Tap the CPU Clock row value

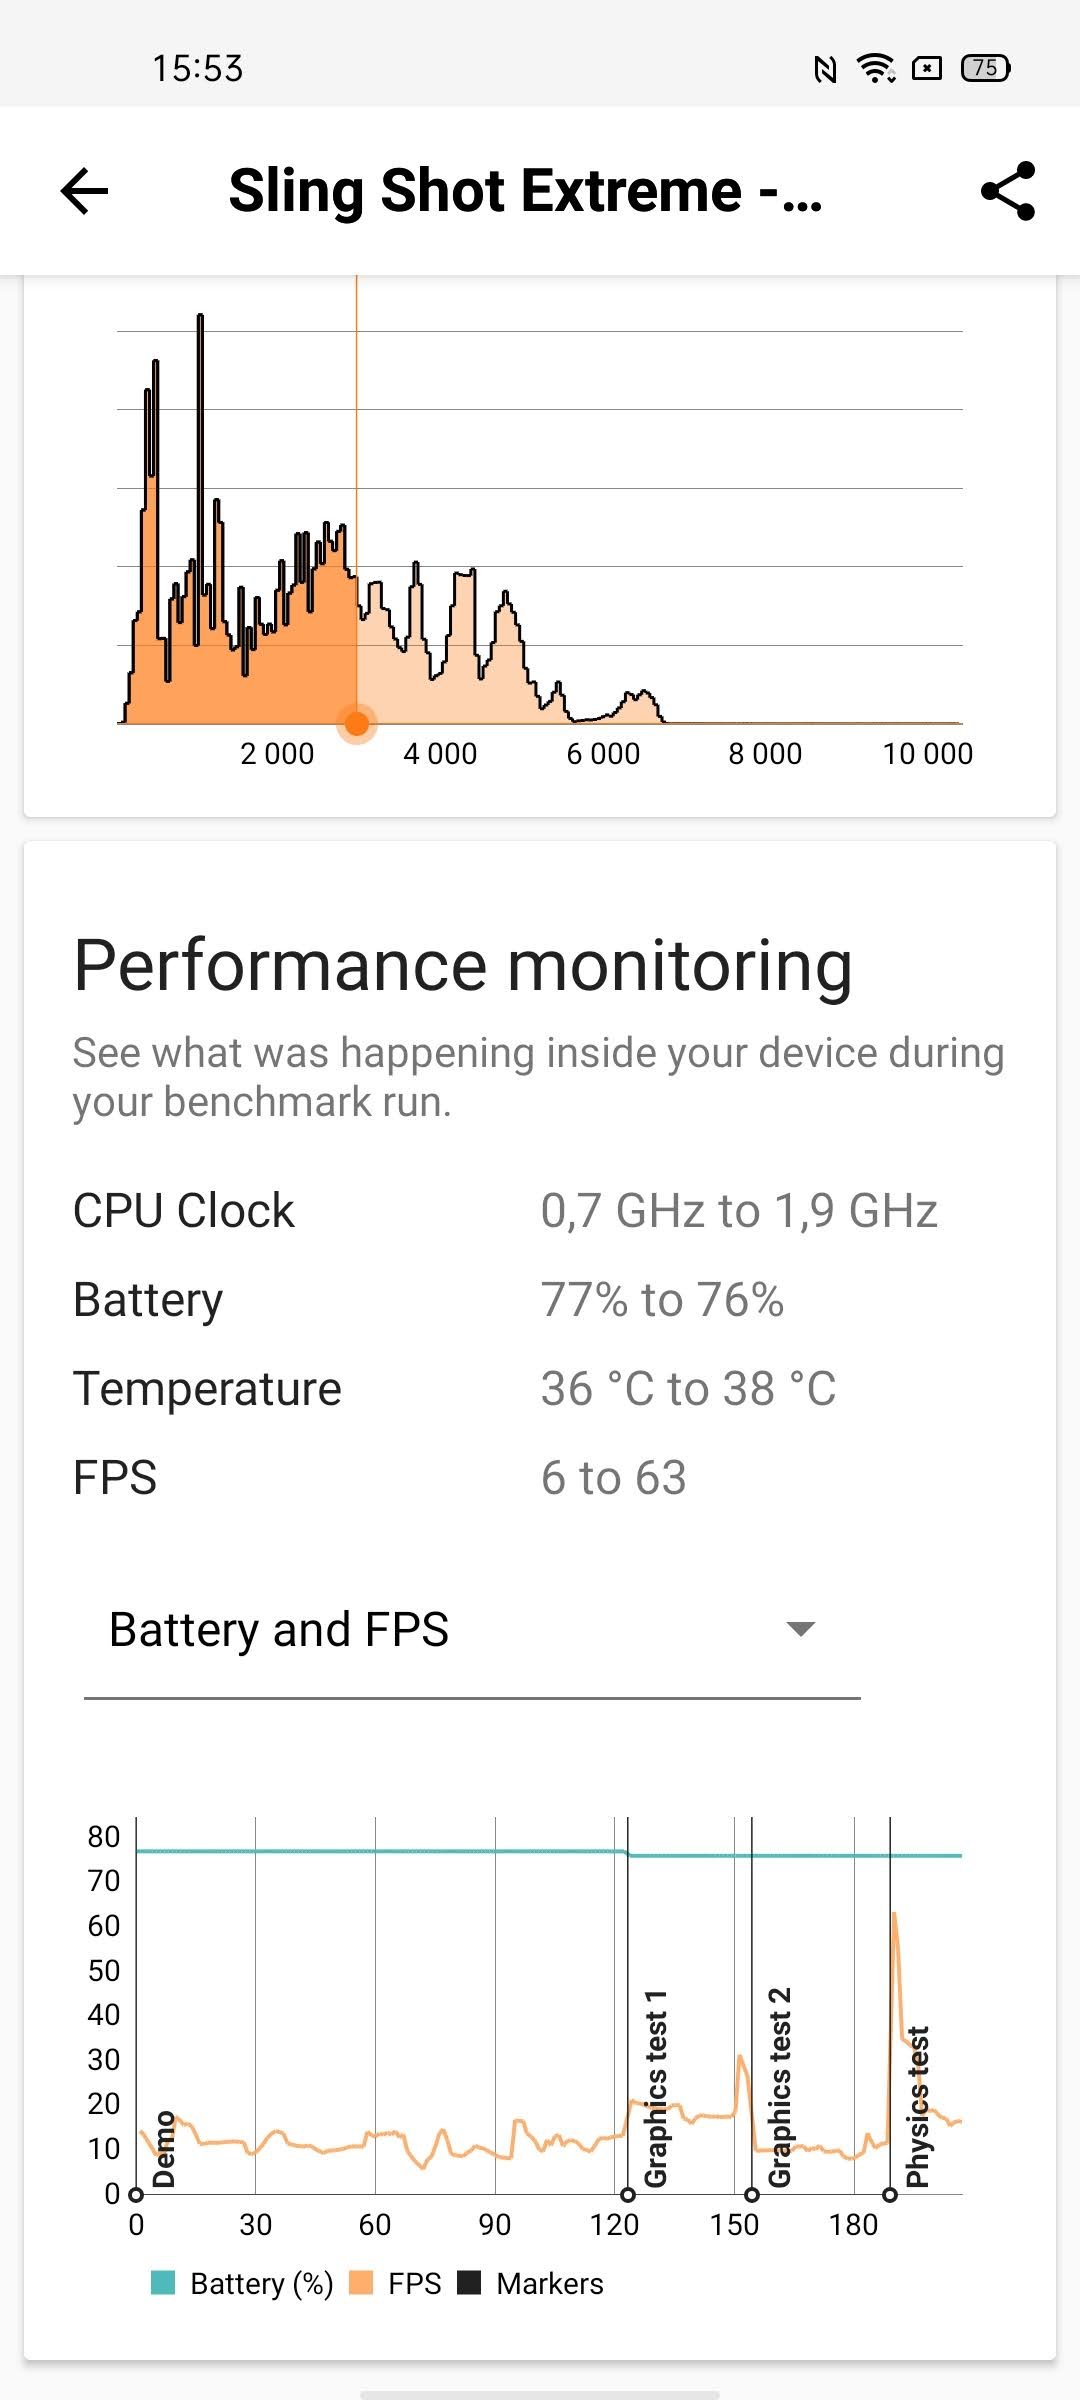[739, 1211]
